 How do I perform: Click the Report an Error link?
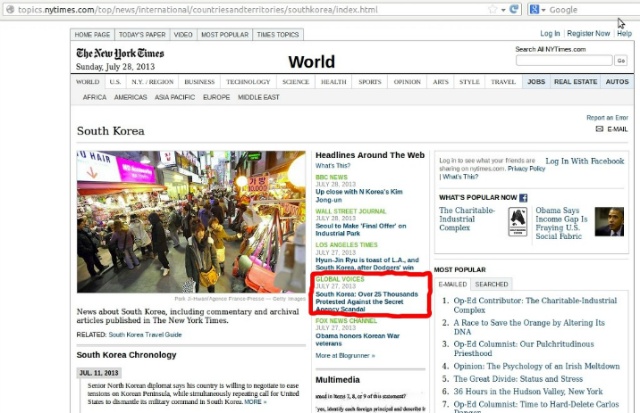[x=607, y=118]
